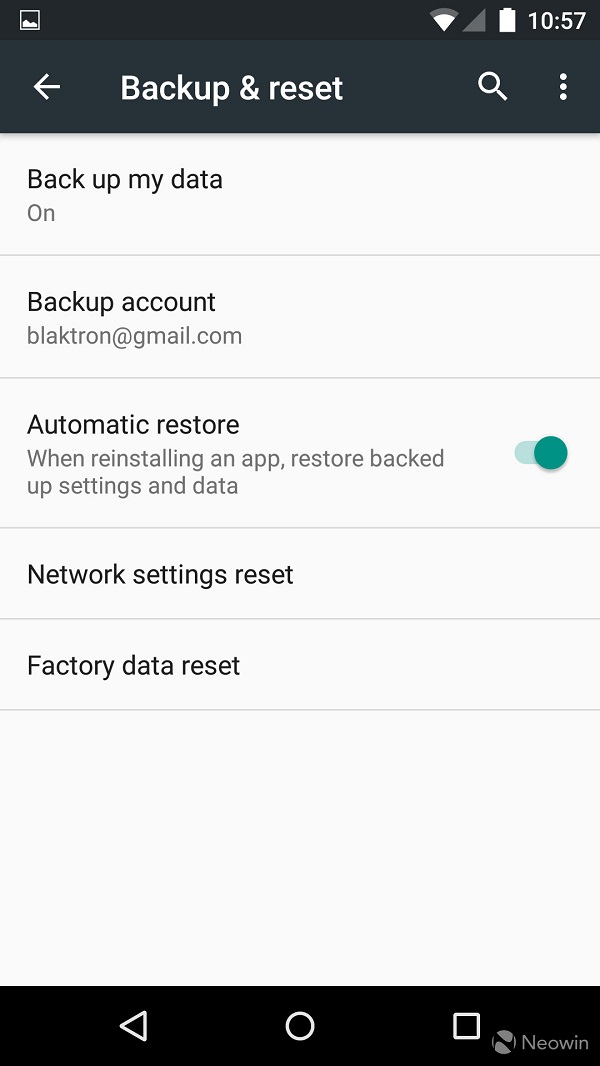This screenshot has height=1066, width=600.
Task: Tap the Android home circle button
Action: pos(300,1025)
